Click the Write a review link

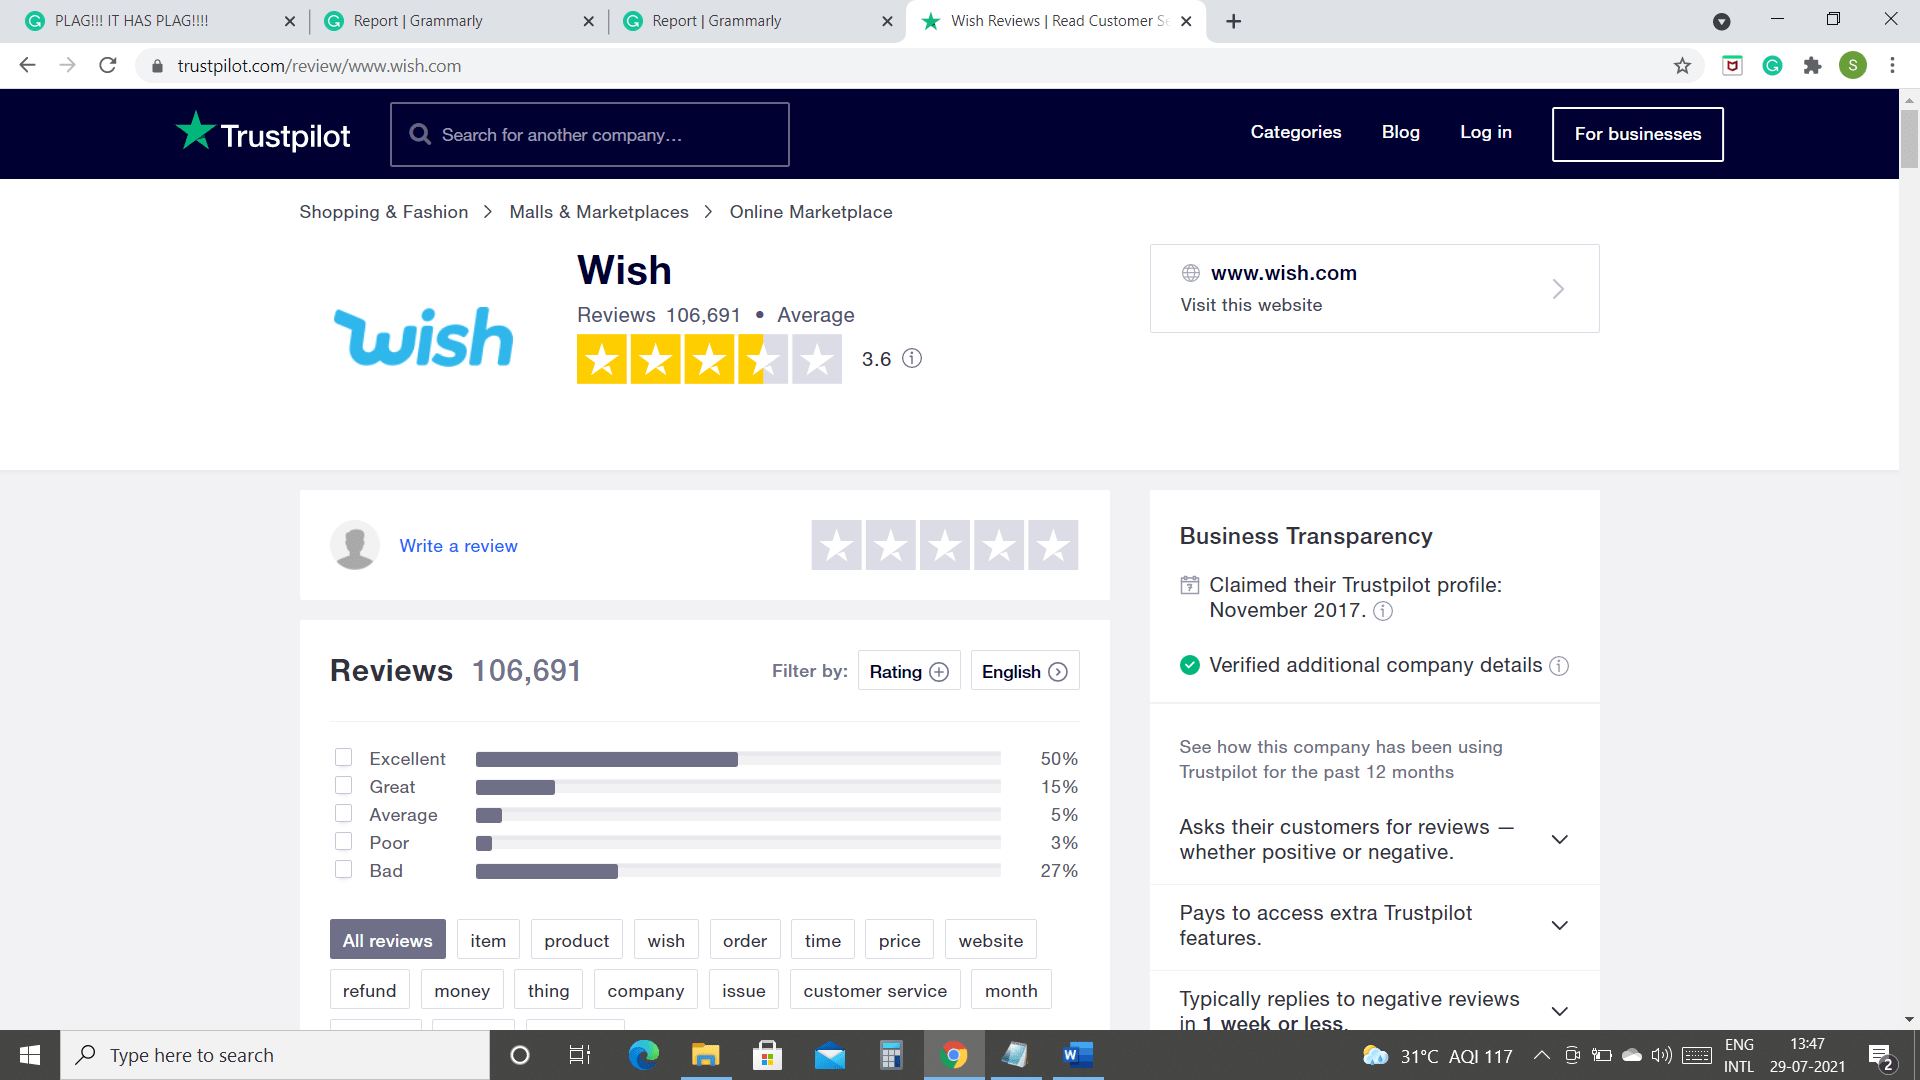coord(458,546)
